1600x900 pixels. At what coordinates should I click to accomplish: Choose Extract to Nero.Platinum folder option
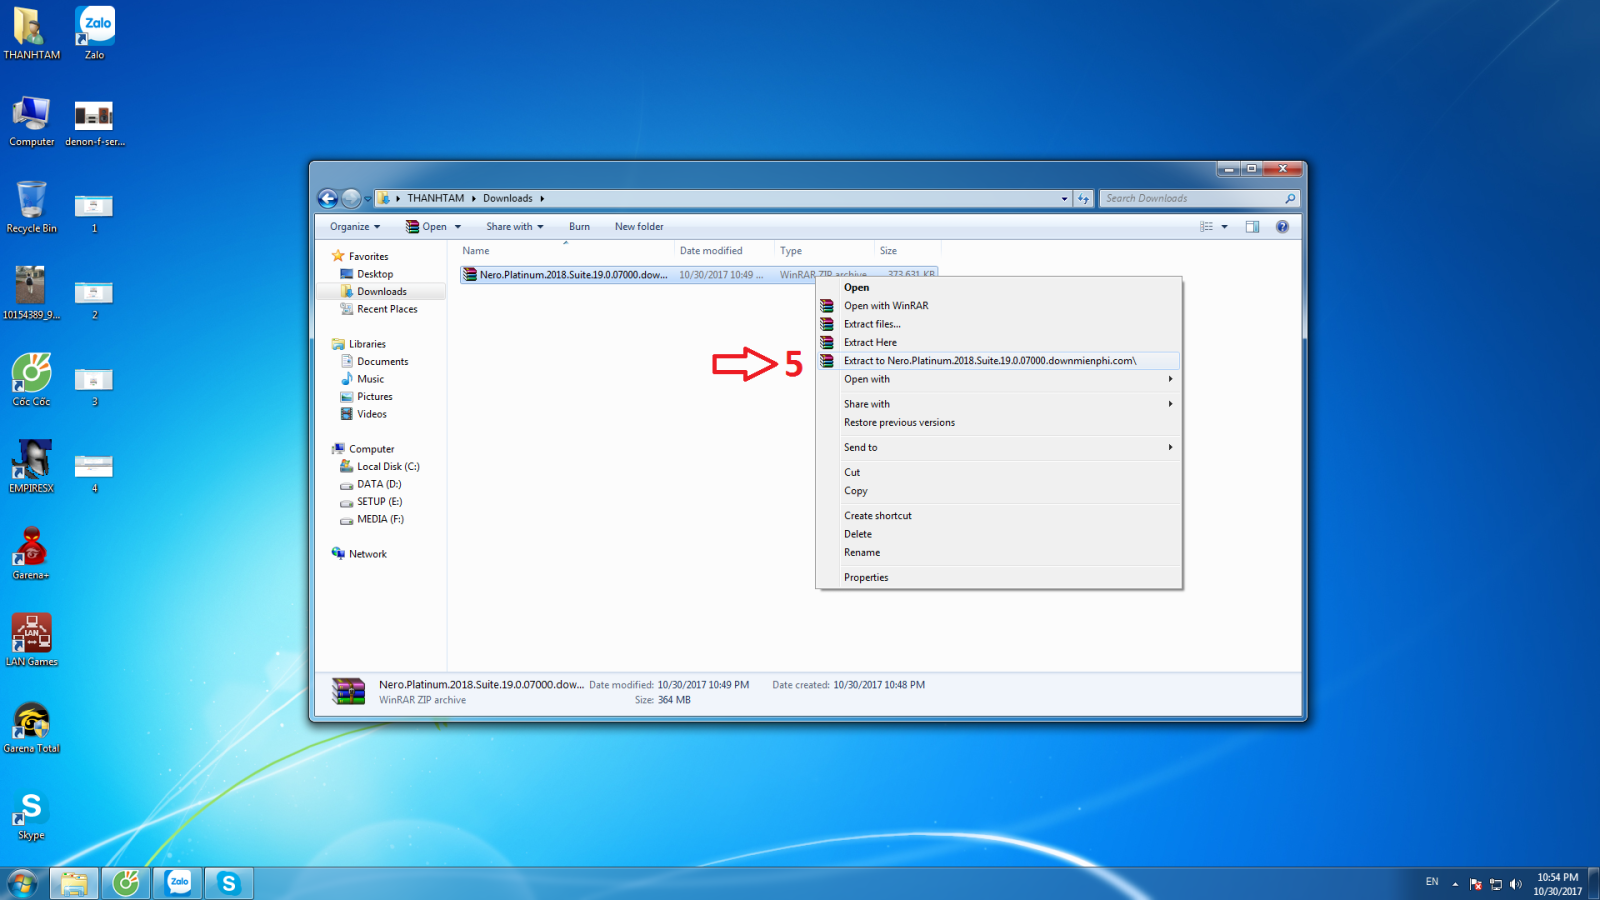pos(989,361)
